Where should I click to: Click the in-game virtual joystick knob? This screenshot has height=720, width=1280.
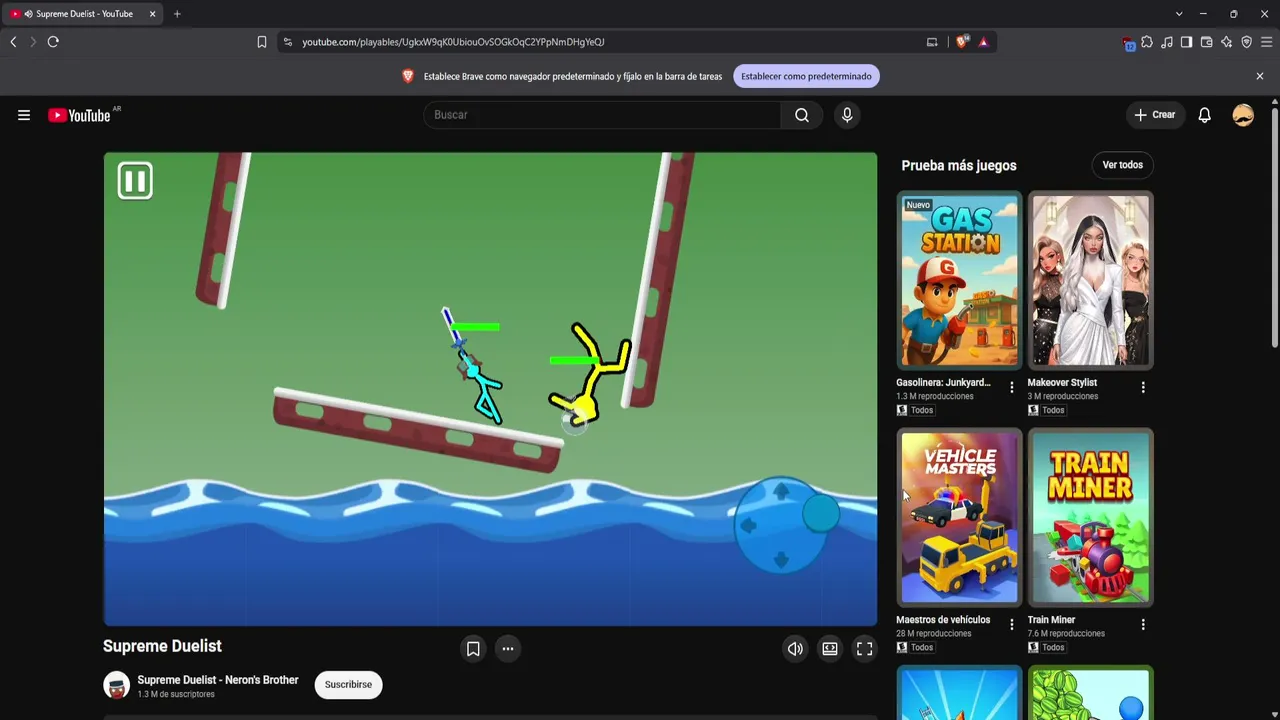click(x=821, y=514)
